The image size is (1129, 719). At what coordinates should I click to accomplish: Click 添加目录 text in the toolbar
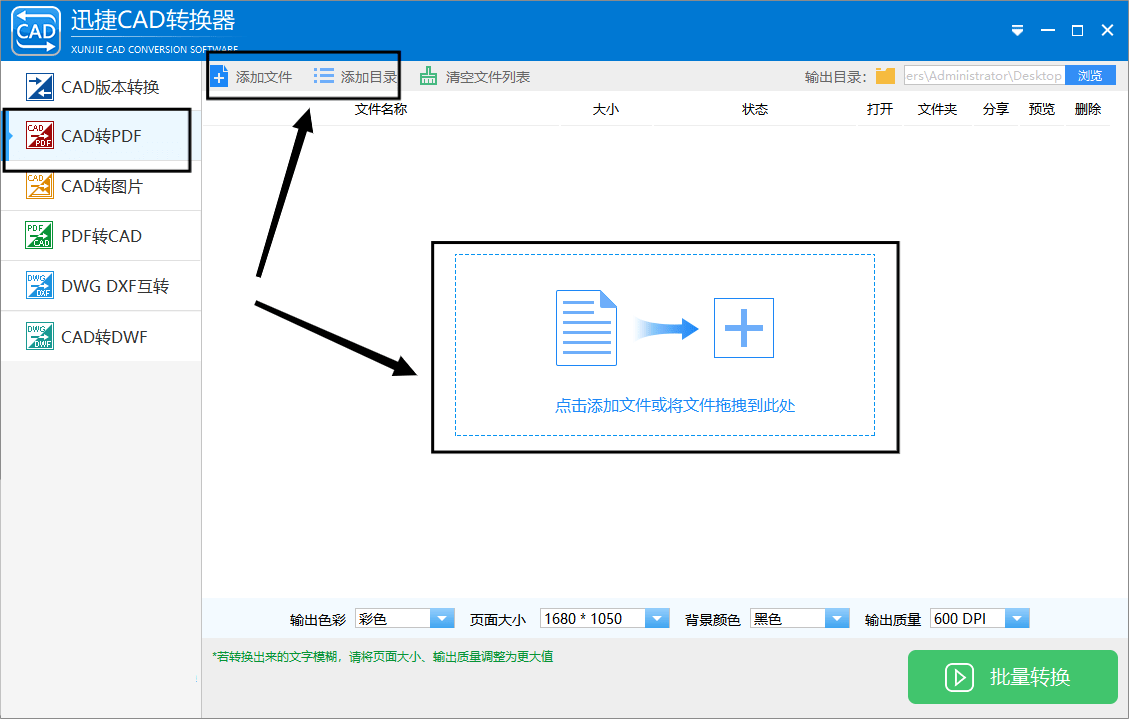point(369,77)
